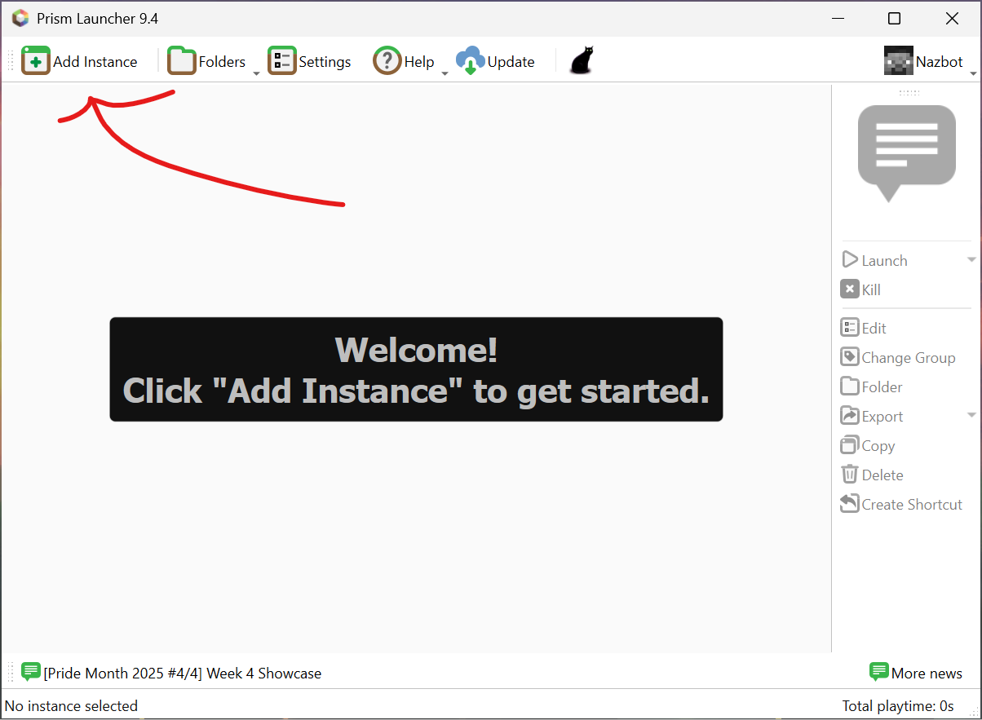Open Settings from the toolbar
Image resolution: width=982 pixels, height=720 pixels.
point(310,61)
